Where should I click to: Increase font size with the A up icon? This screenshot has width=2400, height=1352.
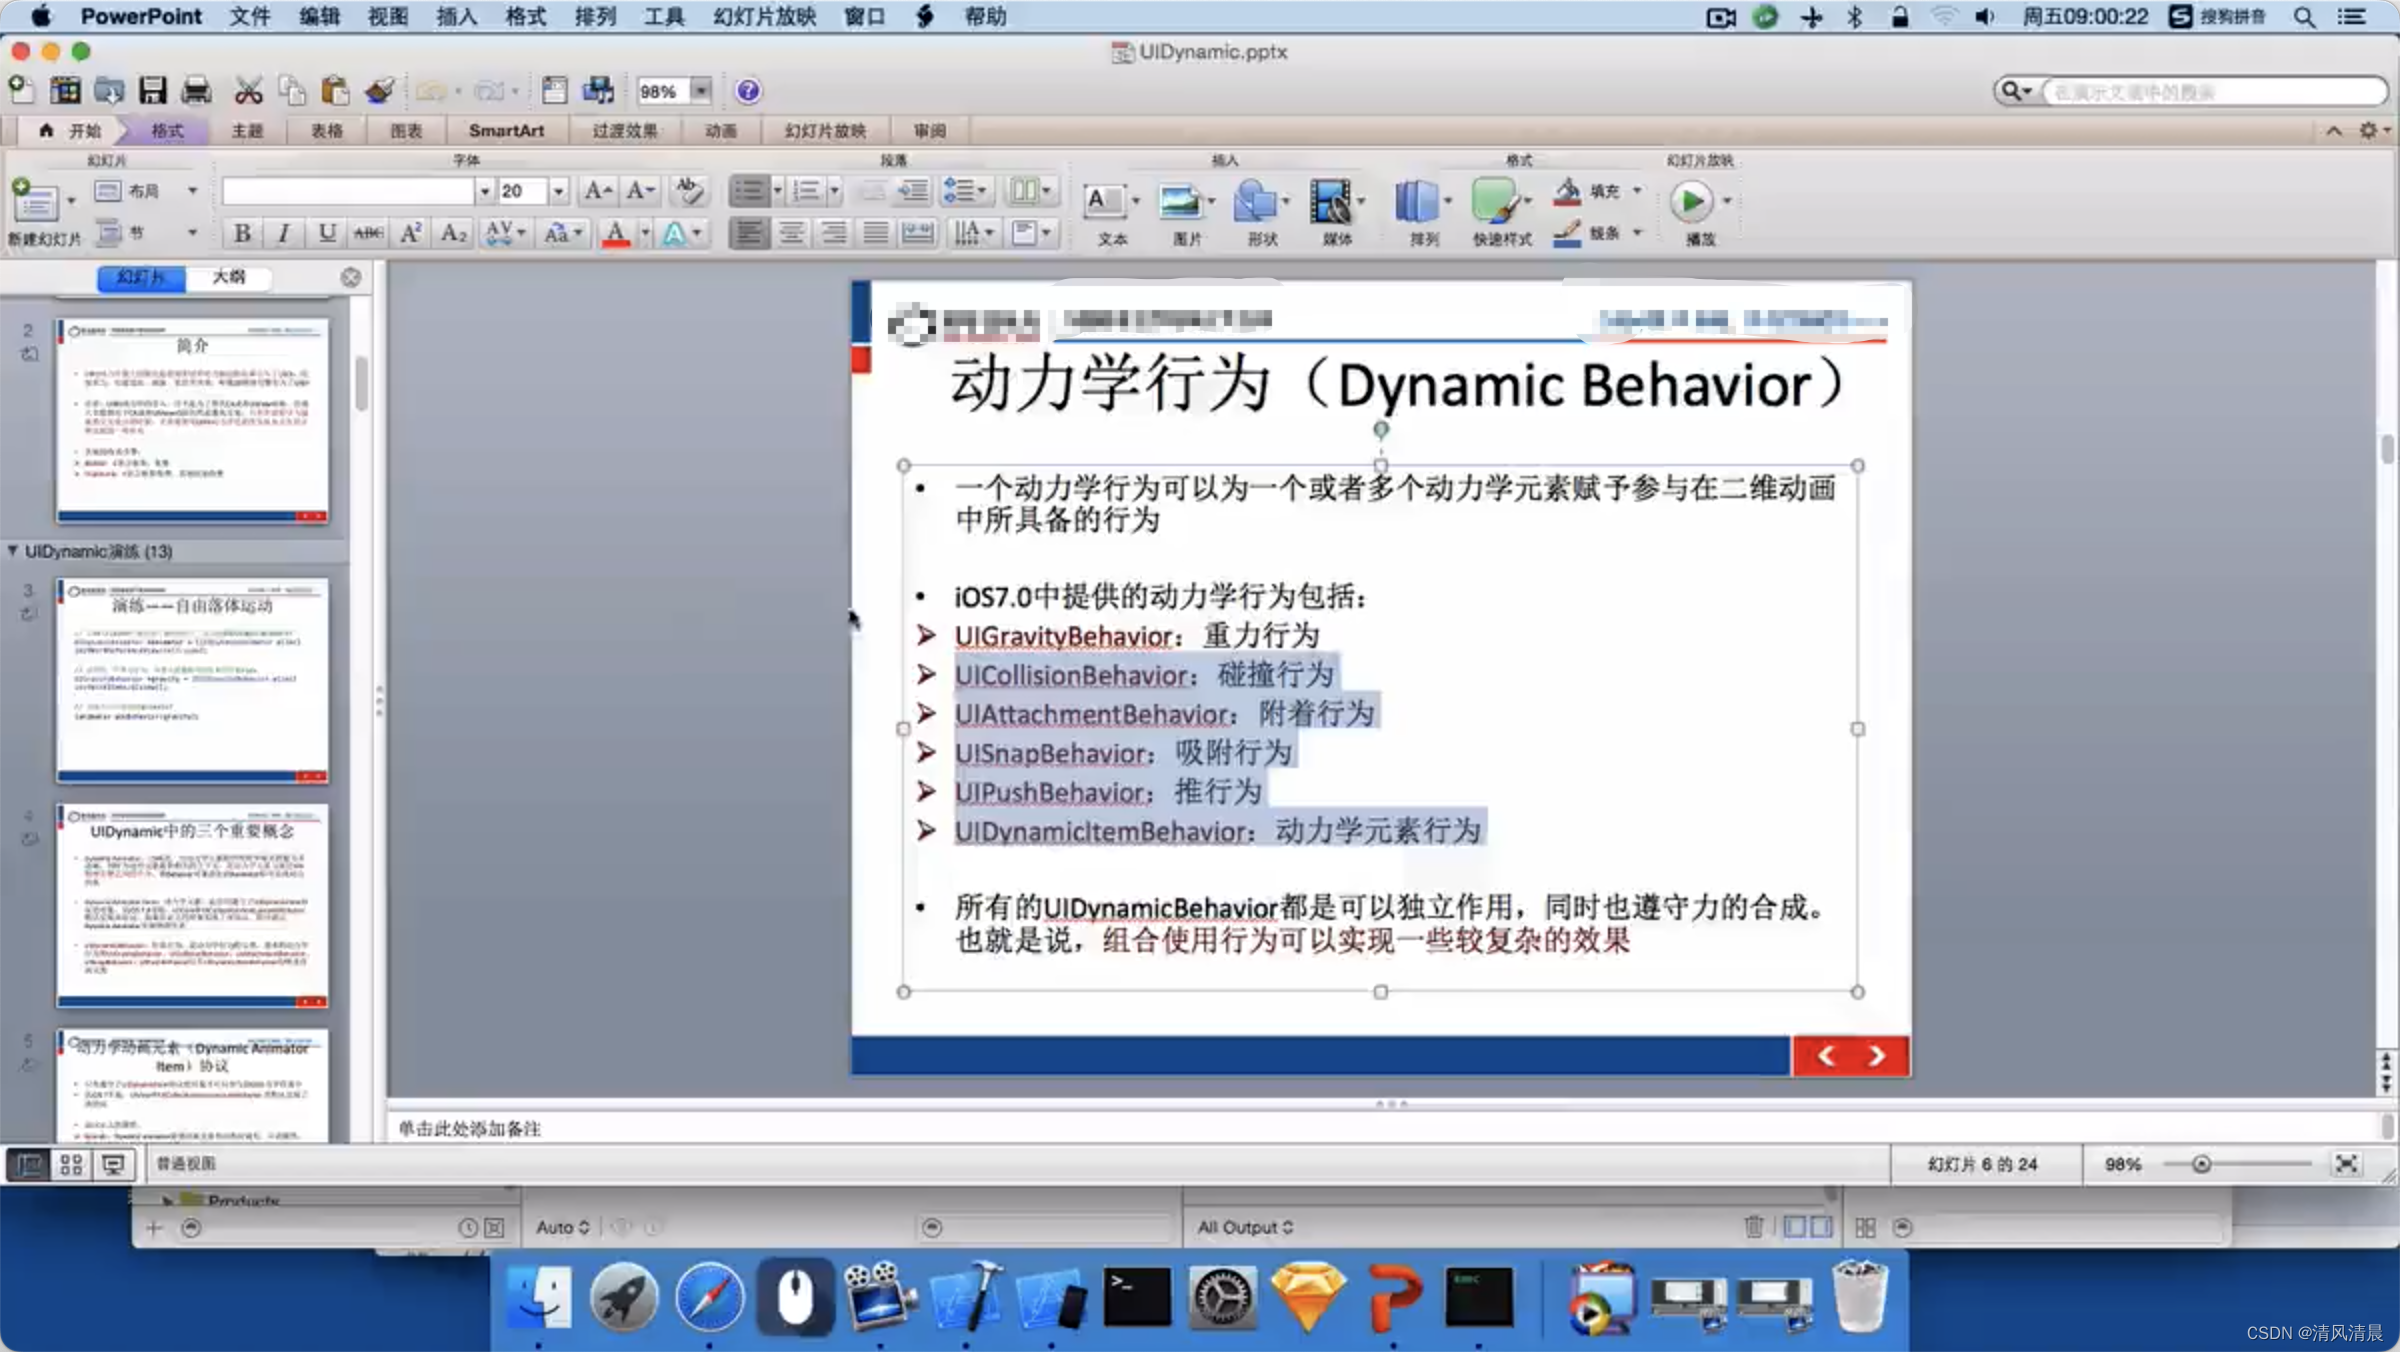pos(597,190)
